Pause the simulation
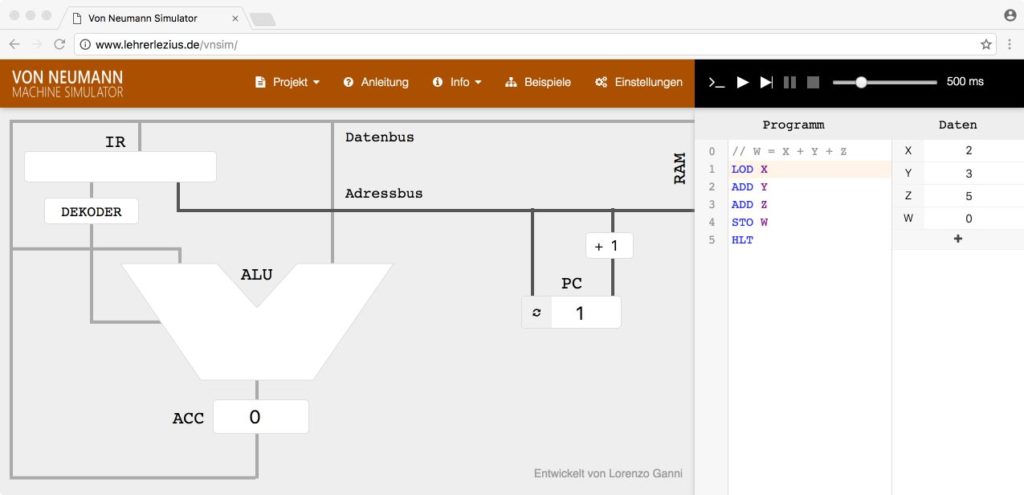This screenshot has width=1024, height=495. pyautogui.click(x=790, y=82)
